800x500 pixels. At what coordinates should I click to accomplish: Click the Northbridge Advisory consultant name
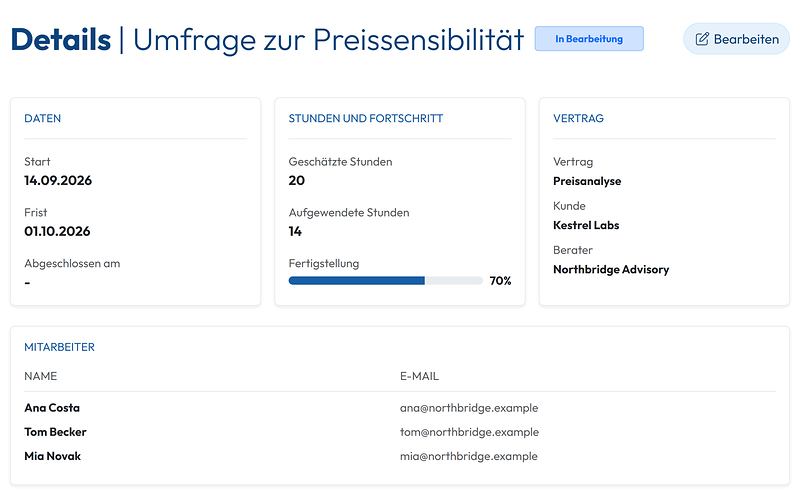click(x=611, y=269)
